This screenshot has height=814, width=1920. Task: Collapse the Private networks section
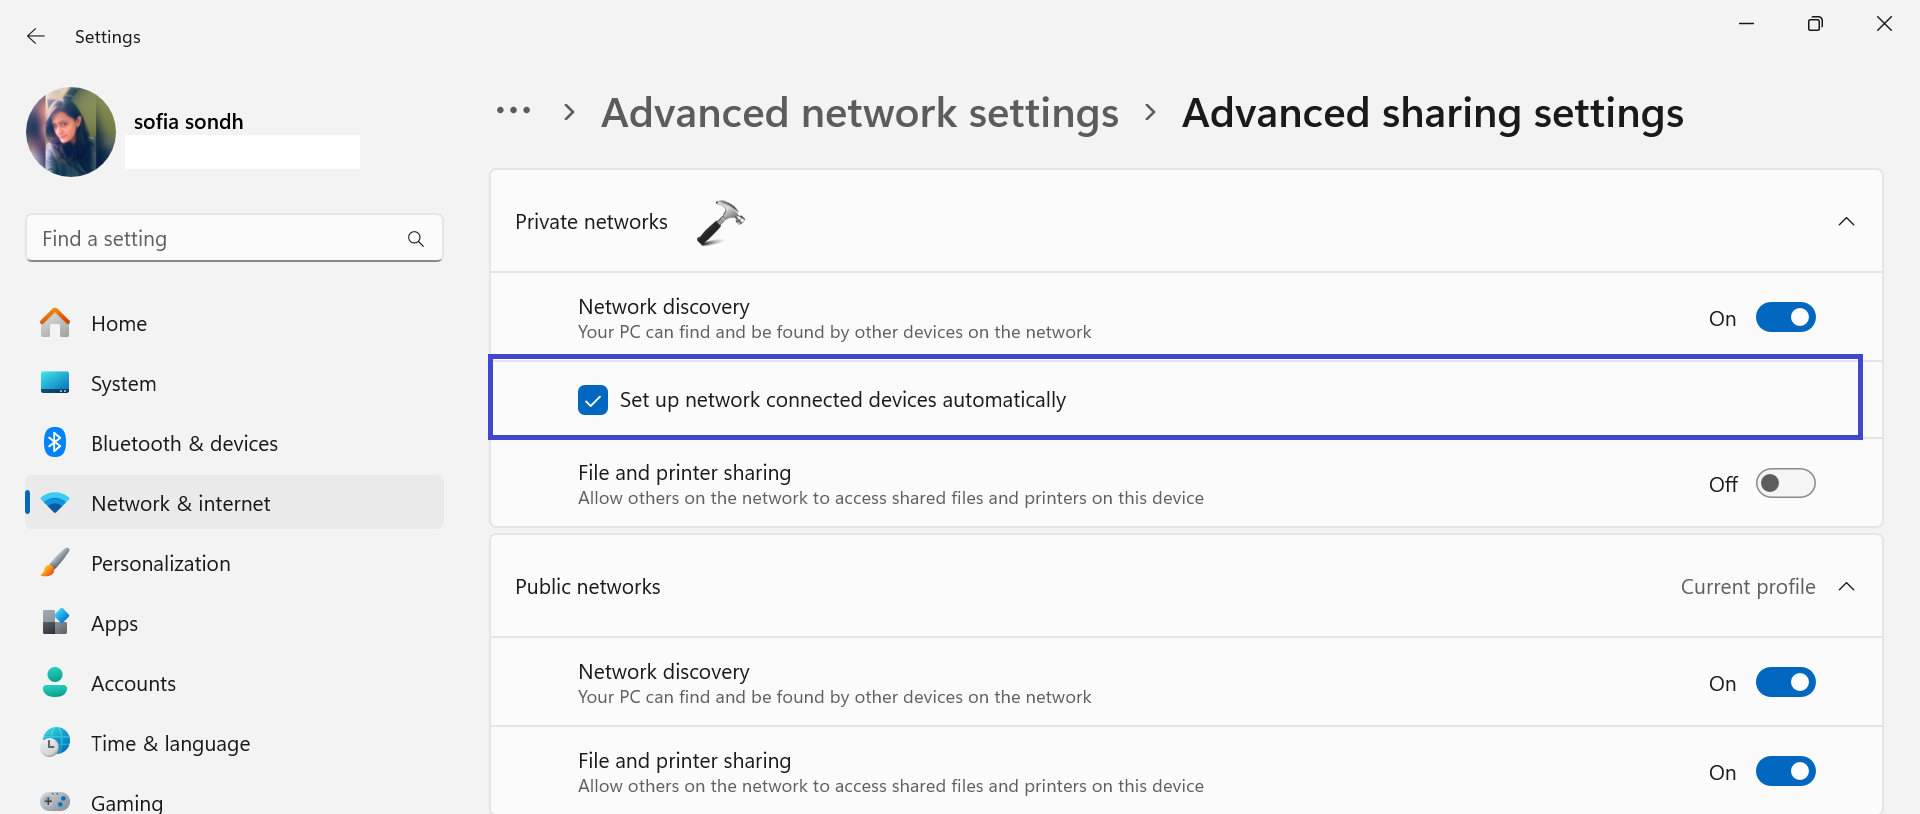point(1846,222)
